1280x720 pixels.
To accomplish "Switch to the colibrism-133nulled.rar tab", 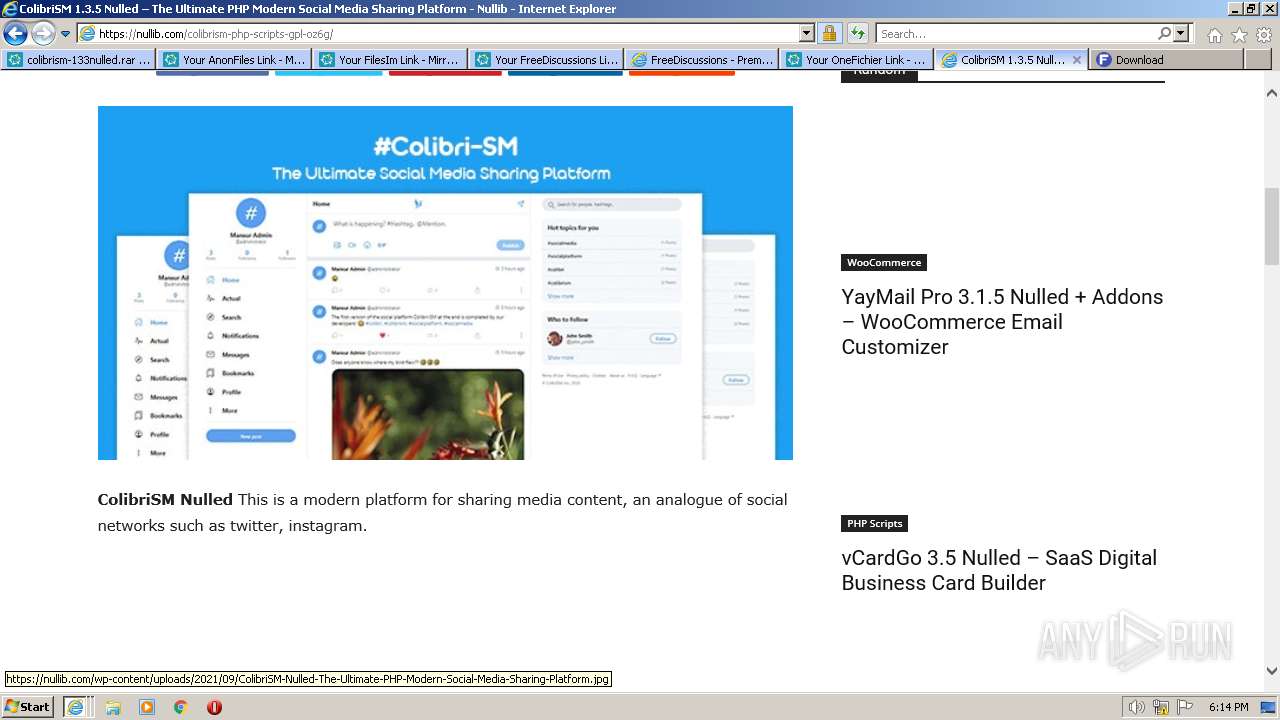I will 79,60.
